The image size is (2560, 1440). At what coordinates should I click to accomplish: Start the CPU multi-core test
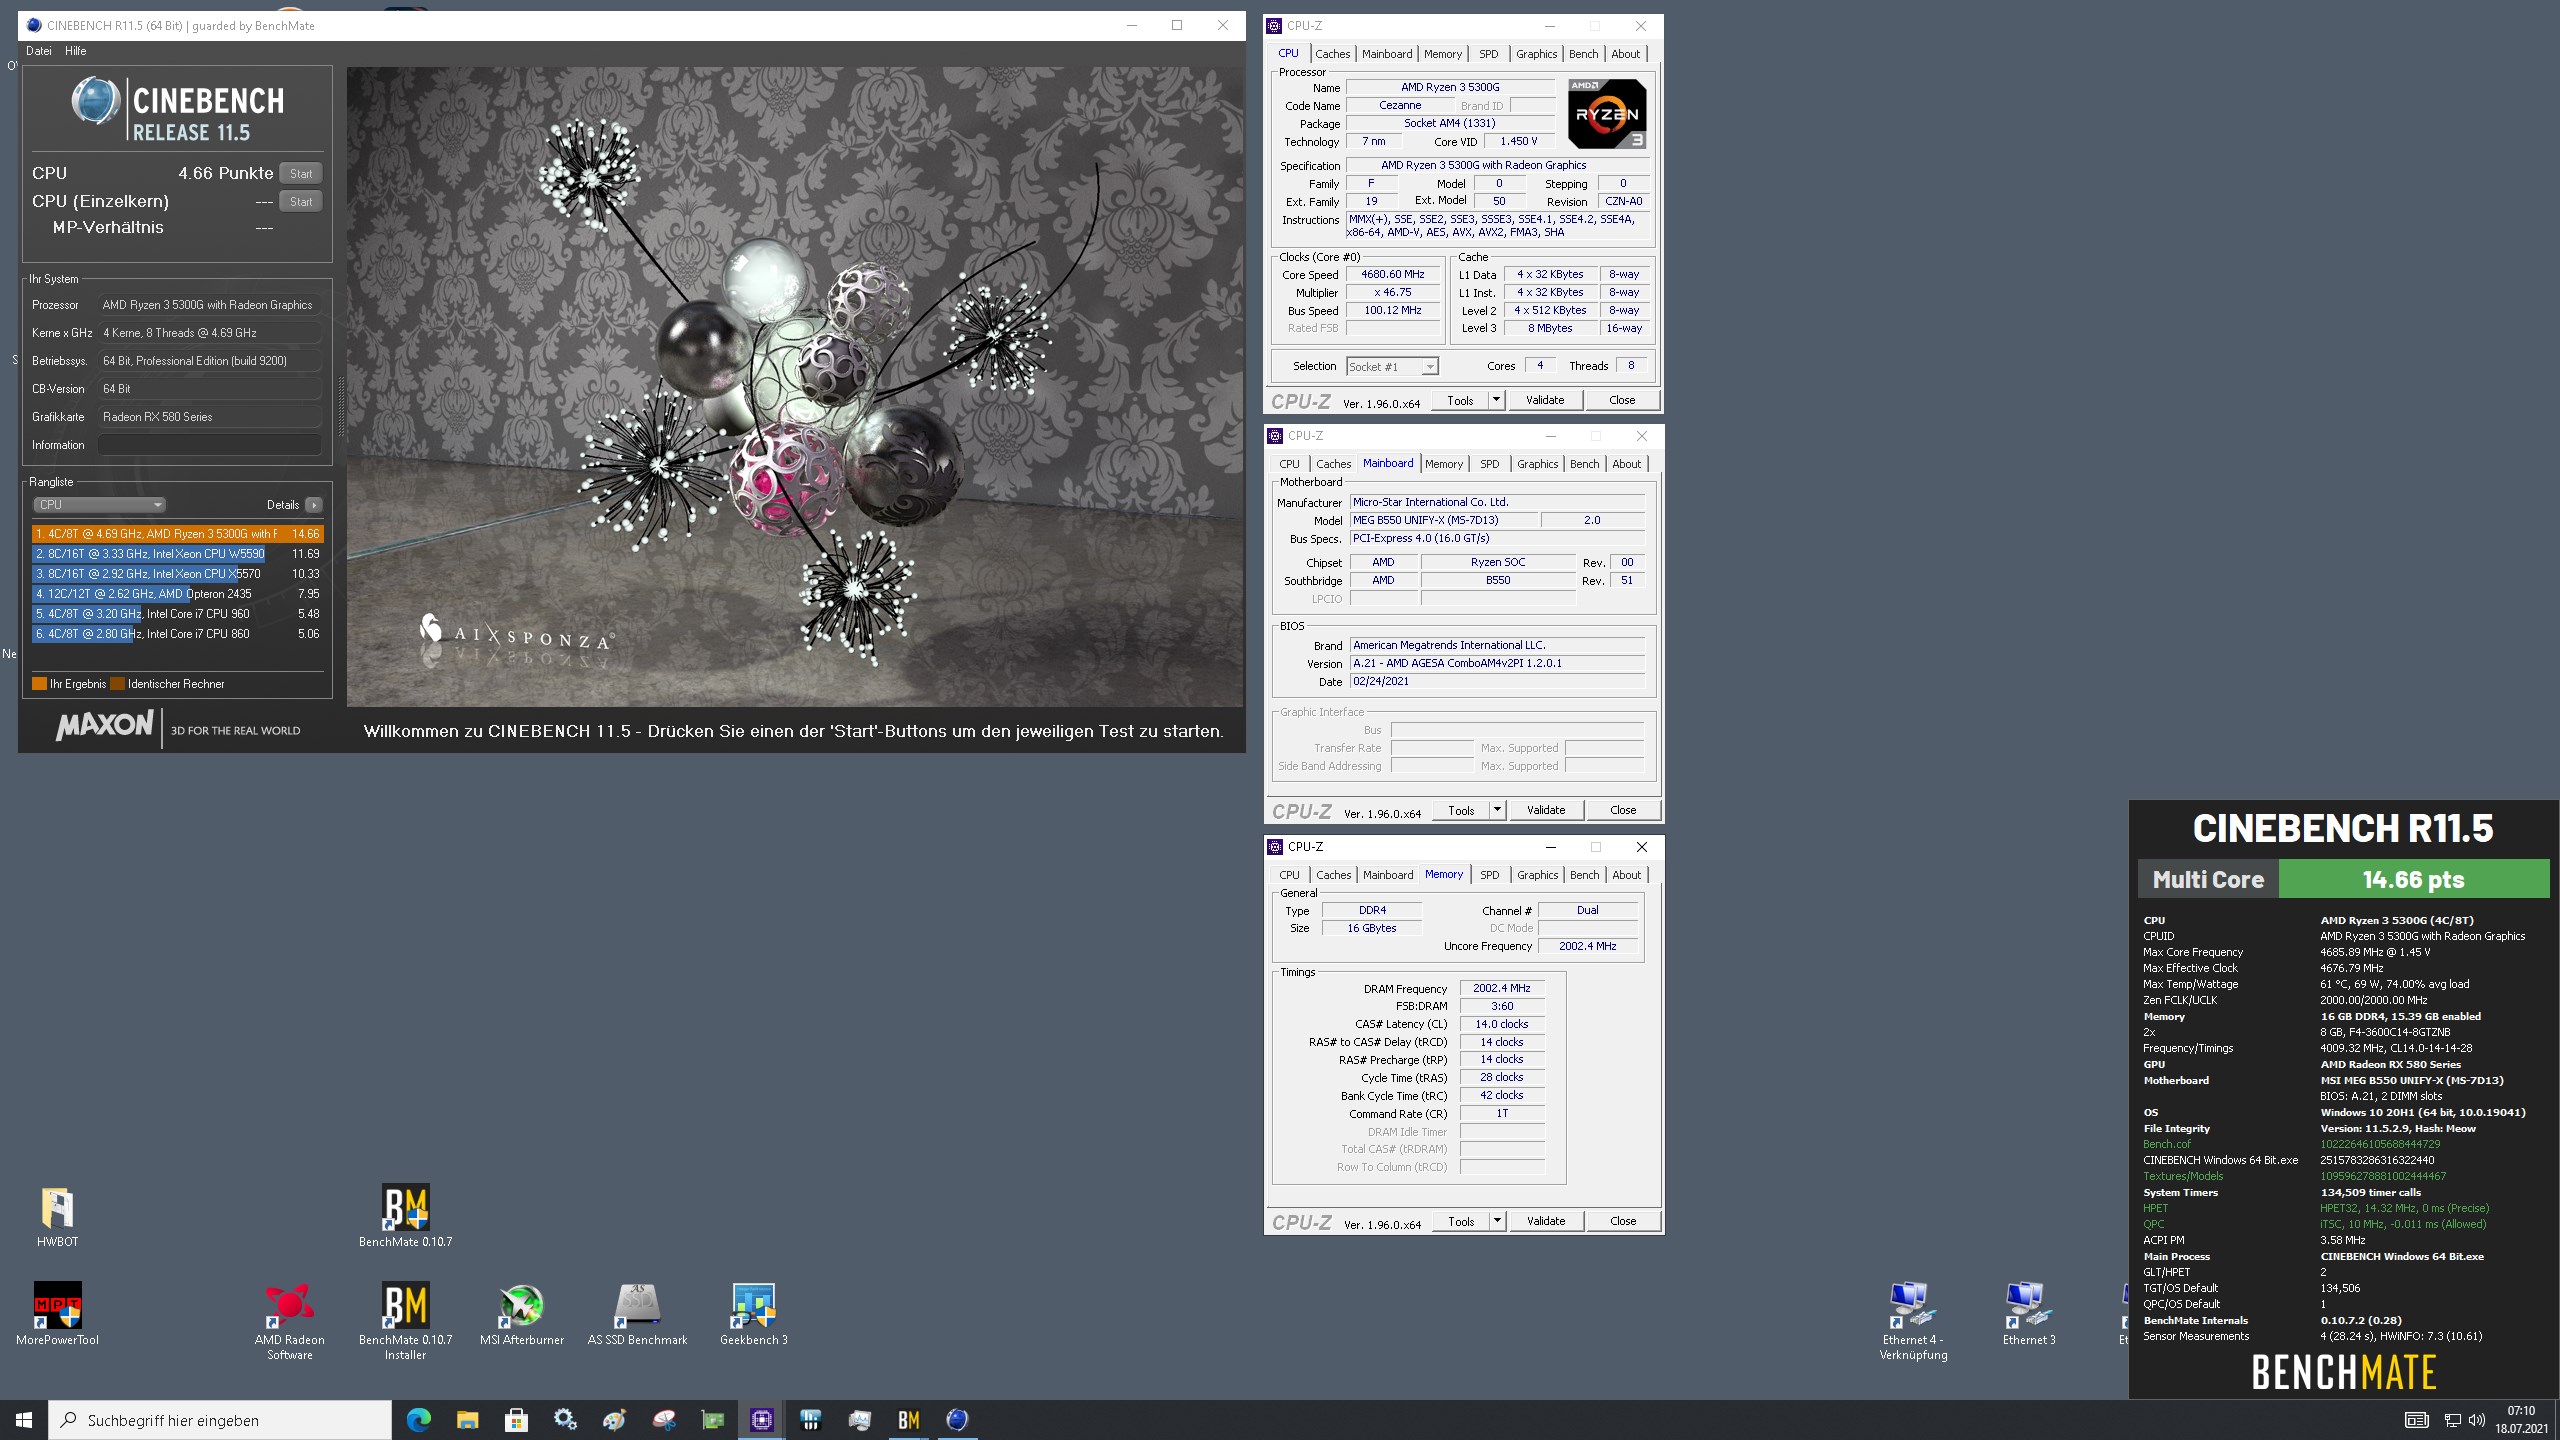(301, 173)
